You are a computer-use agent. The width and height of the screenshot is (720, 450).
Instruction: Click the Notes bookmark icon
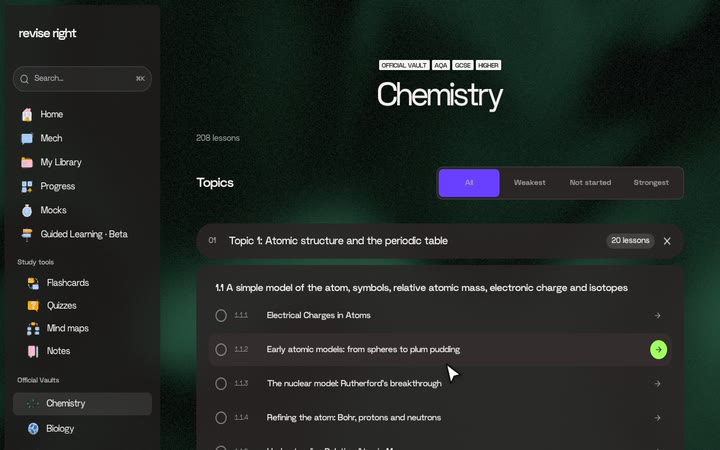(x=33, y=351)
